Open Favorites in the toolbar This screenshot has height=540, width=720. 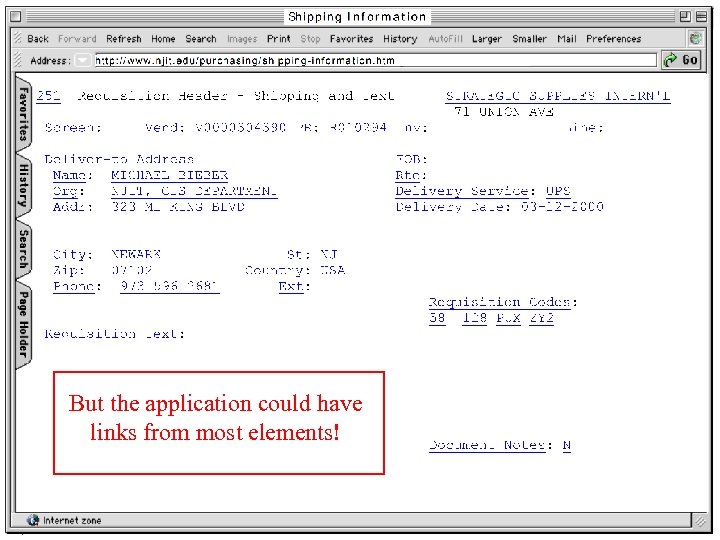point(351,39)
